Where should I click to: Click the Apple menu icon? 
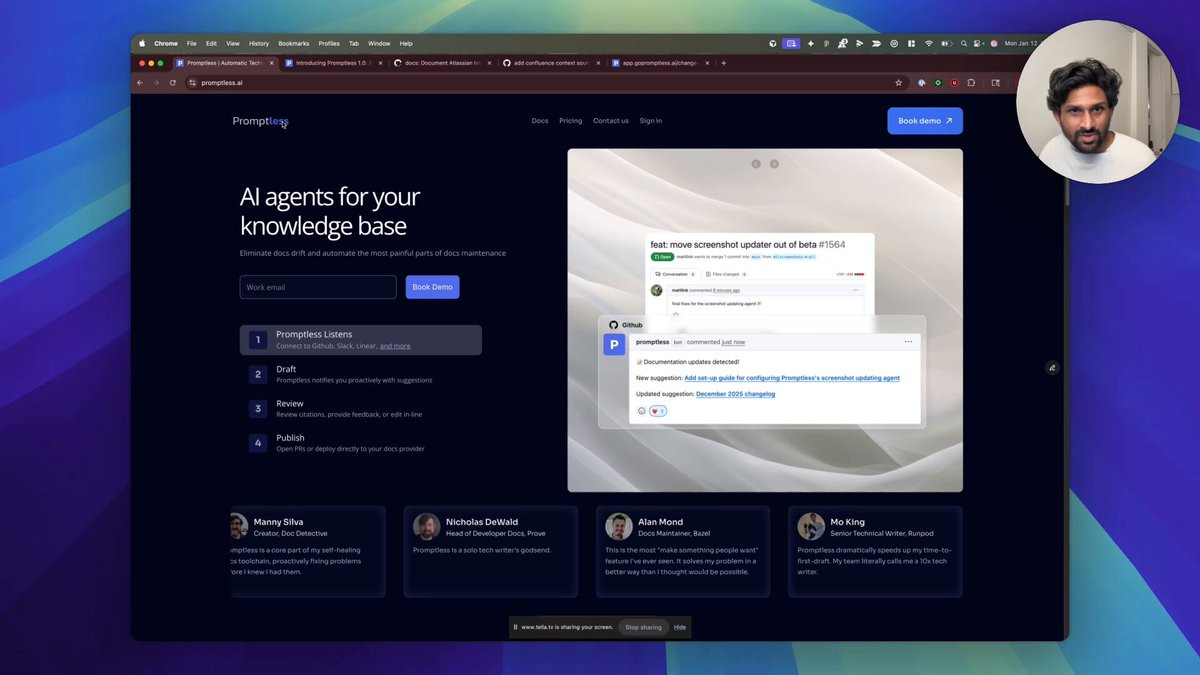tap(142, 44)
